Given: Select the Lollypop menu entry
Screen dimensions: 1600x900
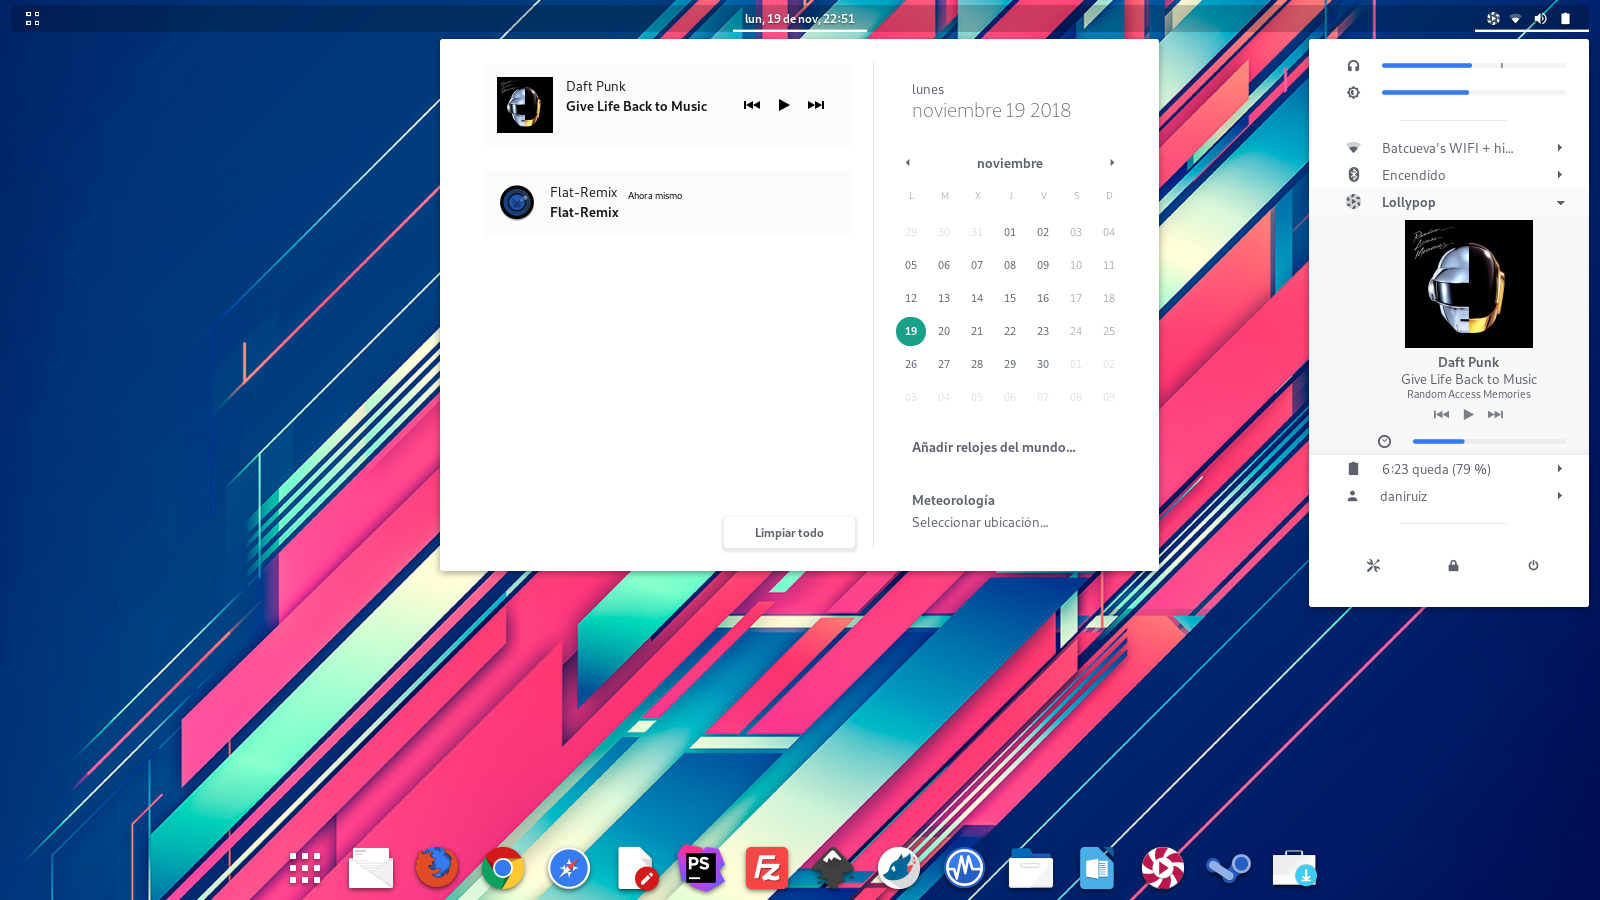Looking at the screenshot, I should coord(1449,202).
